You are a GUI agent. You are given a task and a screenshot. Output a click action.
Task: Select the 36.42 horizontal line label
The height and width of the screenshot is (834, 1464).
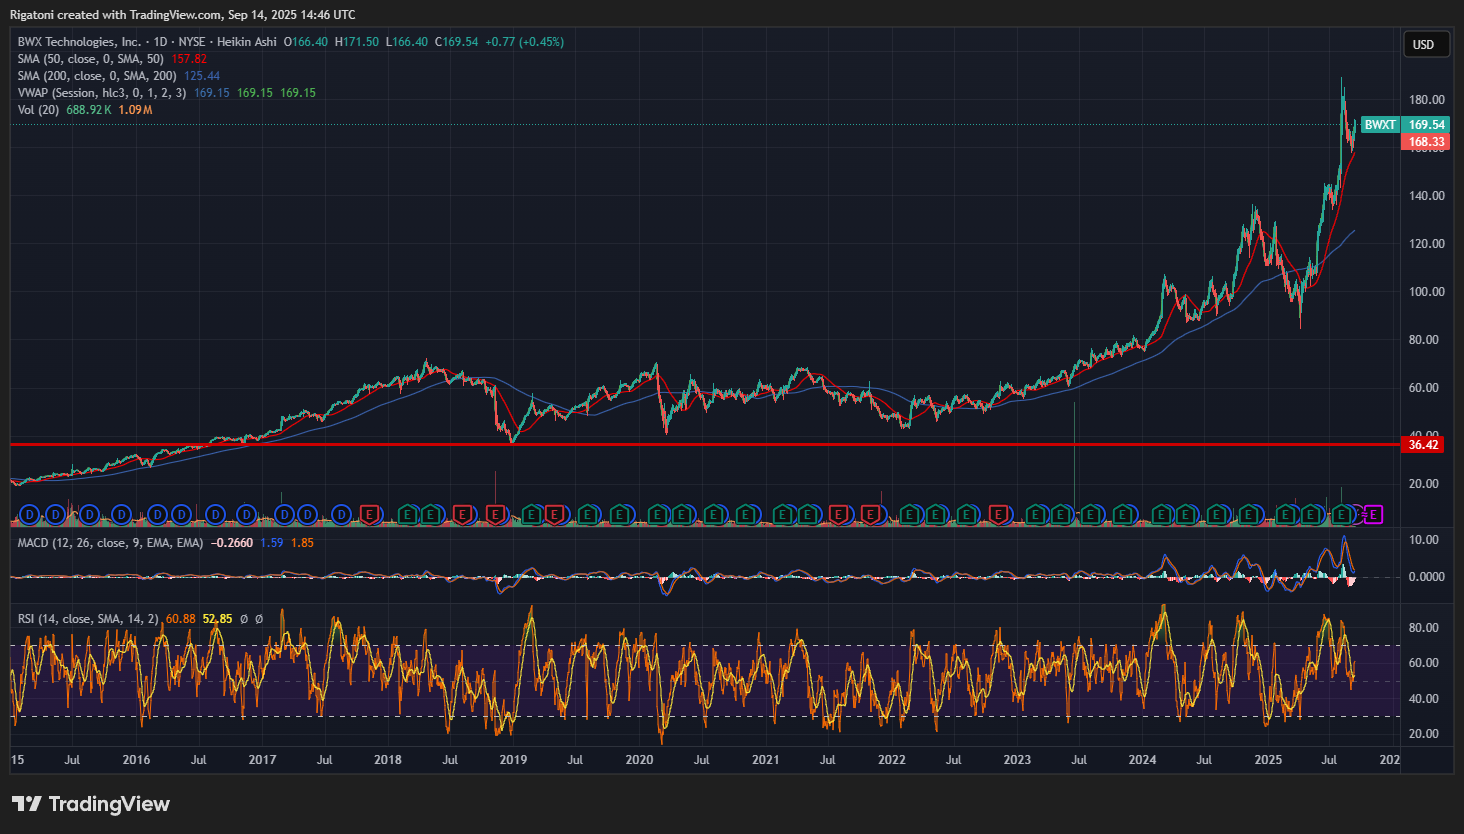[1423, 444]
